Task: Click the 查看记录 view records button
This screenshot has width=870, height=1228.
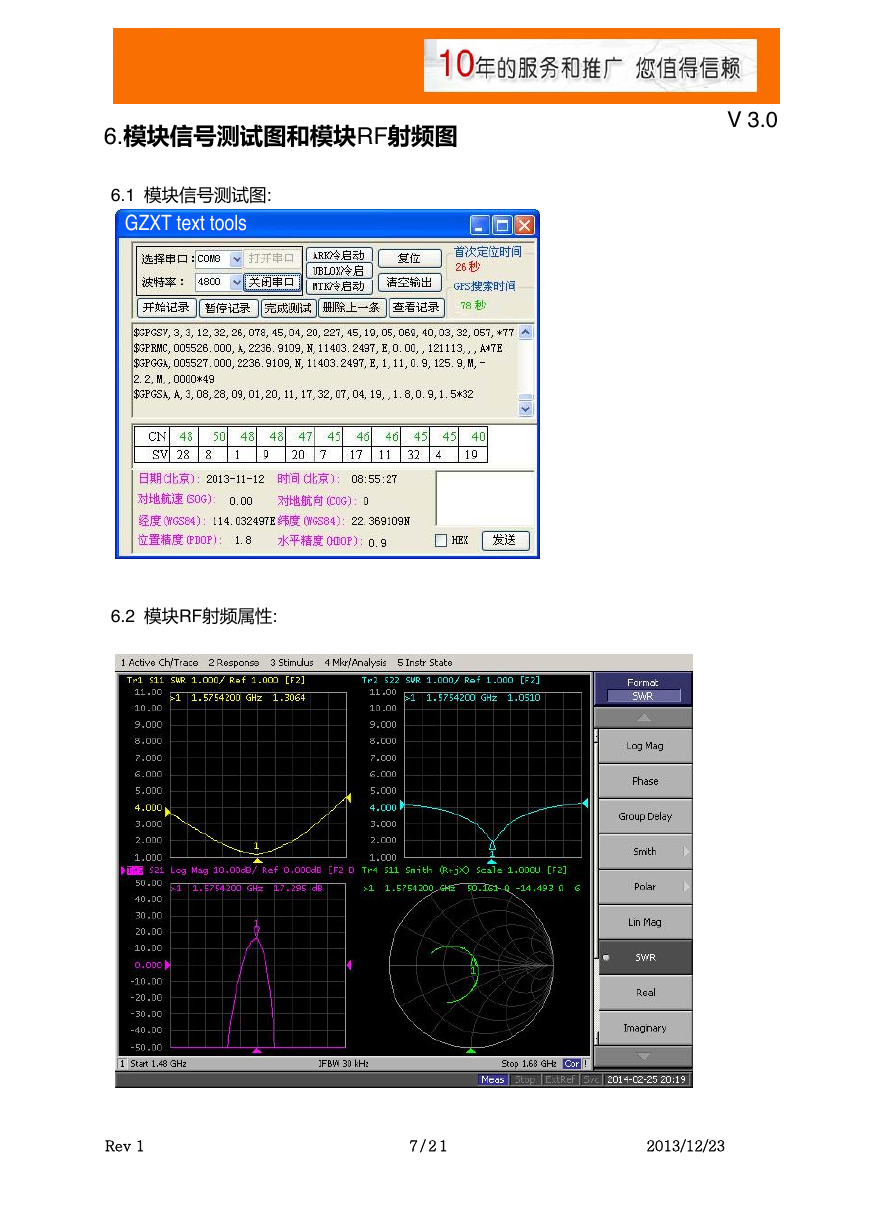Action: 416,308
